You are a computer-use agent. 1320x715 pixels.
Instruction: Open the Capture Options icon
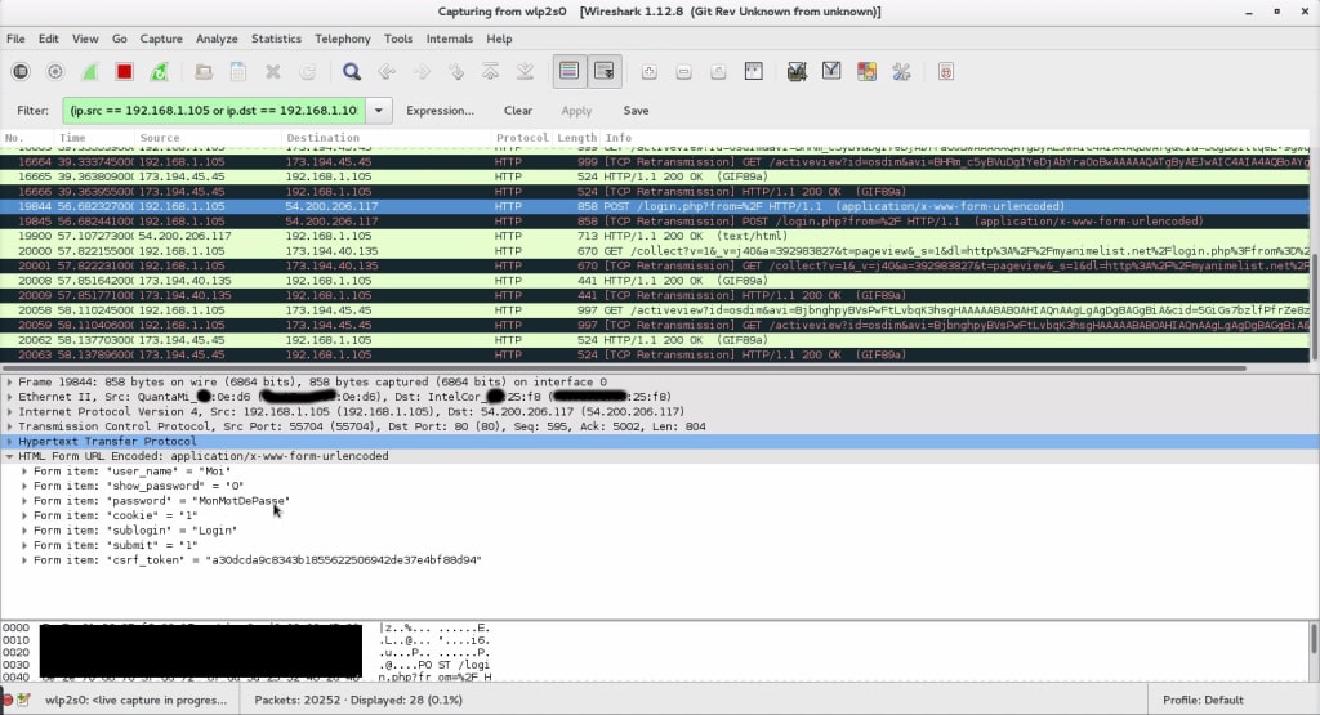pos(55,71)
